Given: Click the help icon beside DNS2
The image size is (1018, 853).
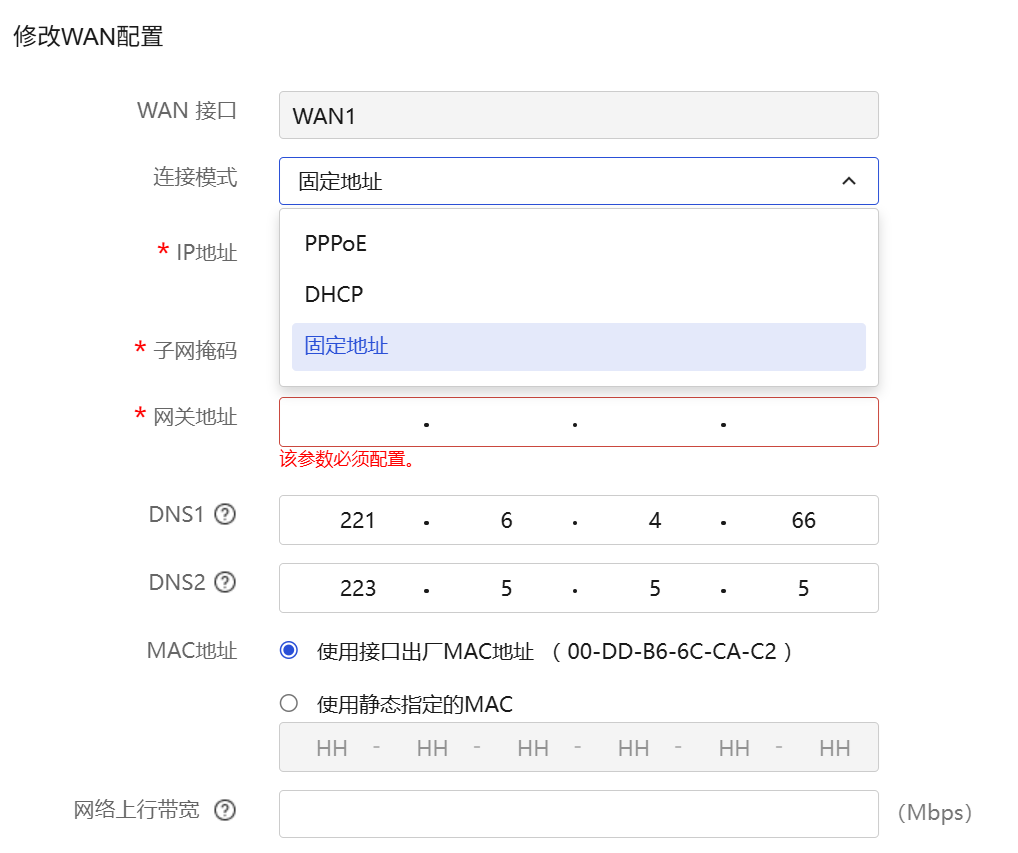Looking at the screenshot, I should [225, 582].
